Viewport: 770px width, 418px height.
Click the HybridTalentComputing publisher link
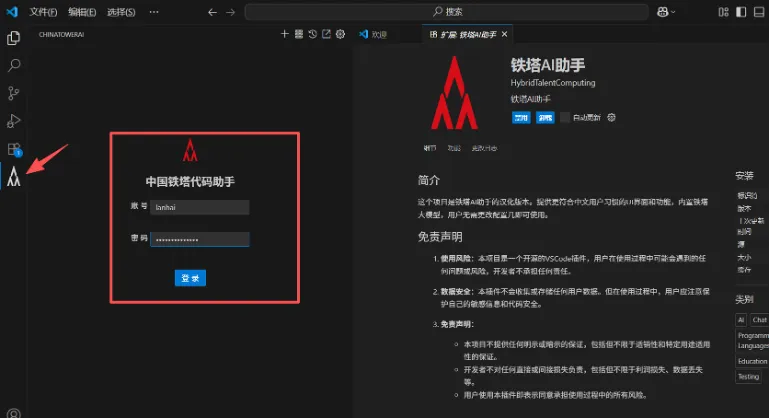point(553,83)
